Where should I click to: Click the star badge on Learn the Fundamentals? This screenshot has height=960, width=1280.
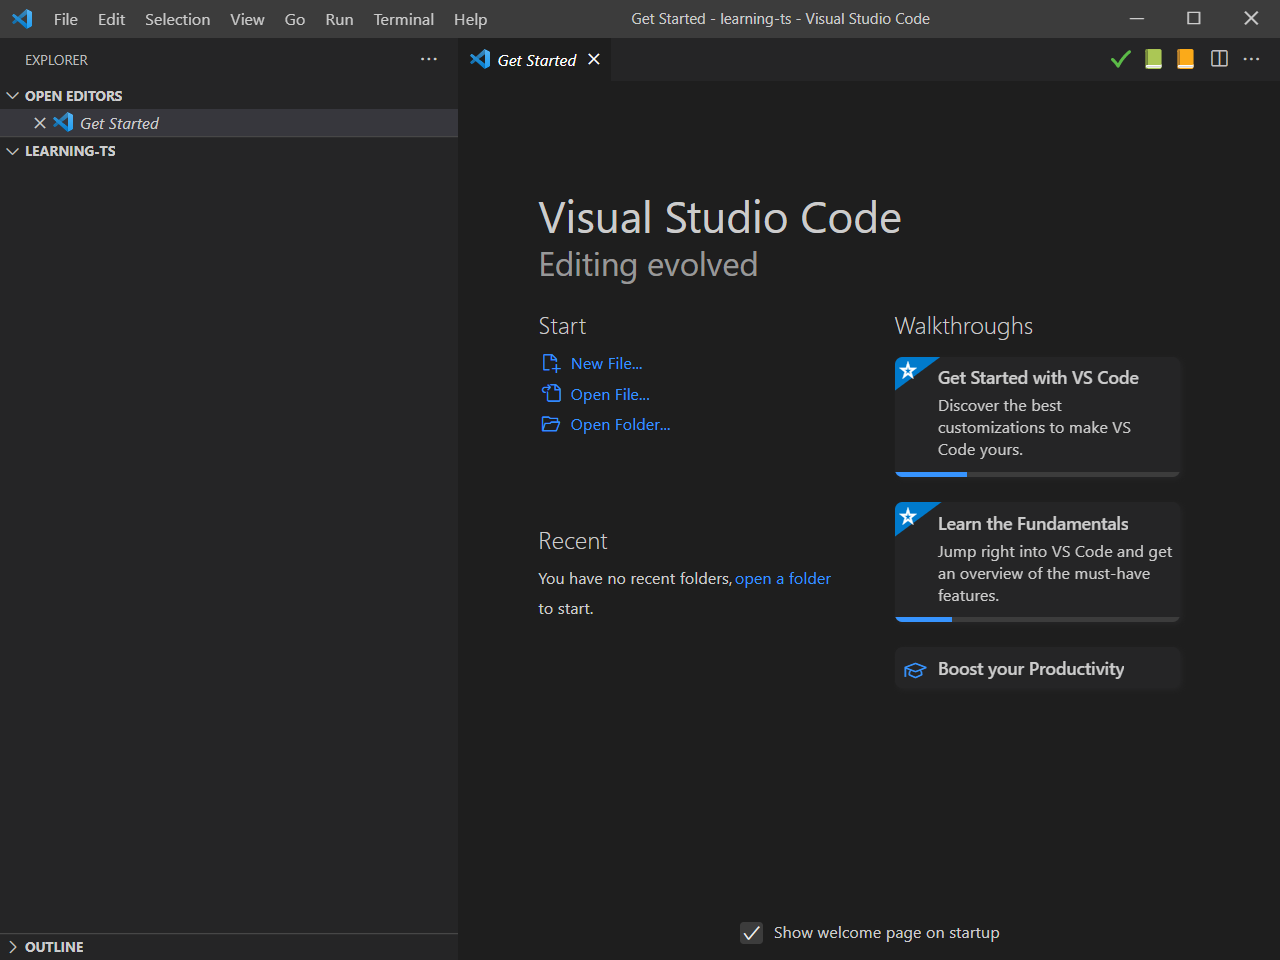908,517
